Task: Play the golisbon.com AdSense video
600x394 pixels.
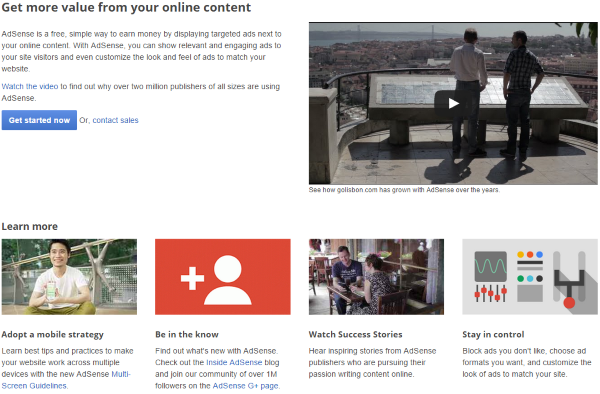Action: click(453, 103)
